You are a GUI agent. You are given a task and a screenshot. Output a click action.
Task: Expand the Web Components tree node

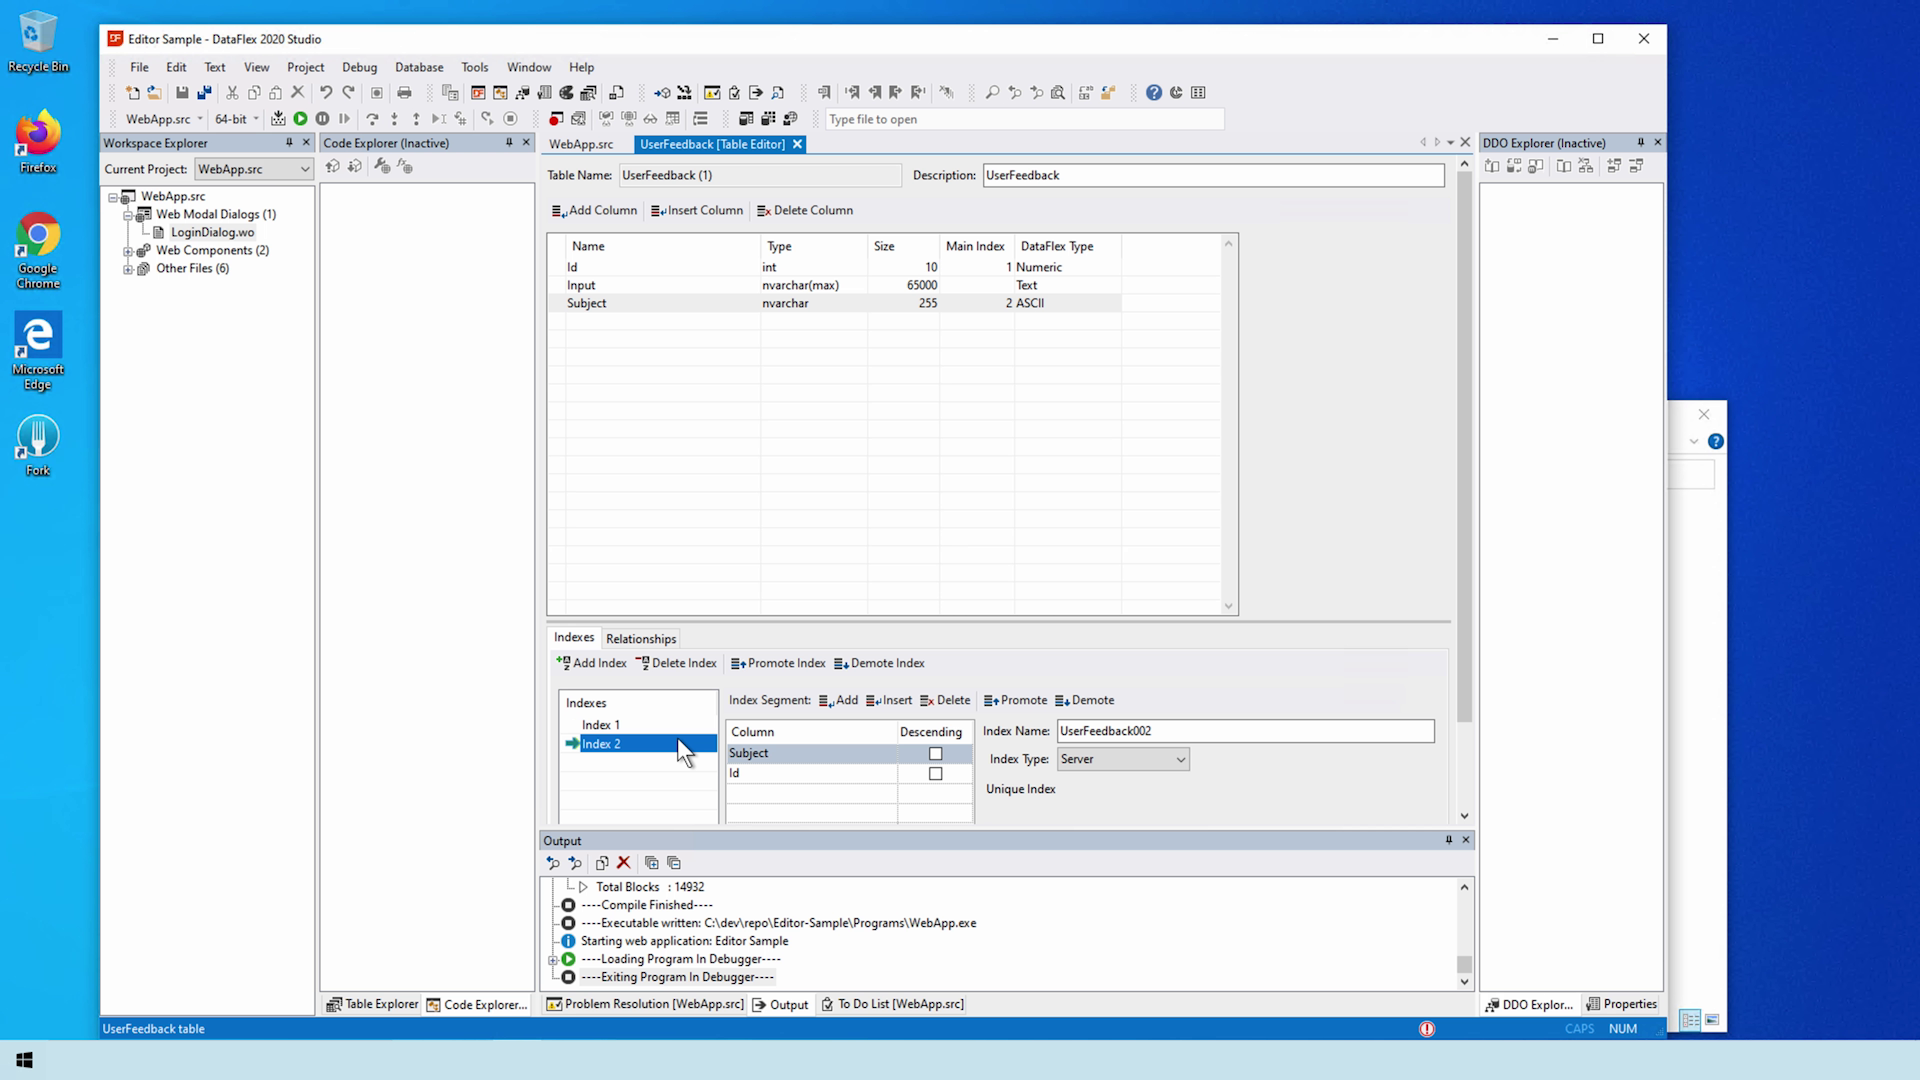click(x=128, y=251)
